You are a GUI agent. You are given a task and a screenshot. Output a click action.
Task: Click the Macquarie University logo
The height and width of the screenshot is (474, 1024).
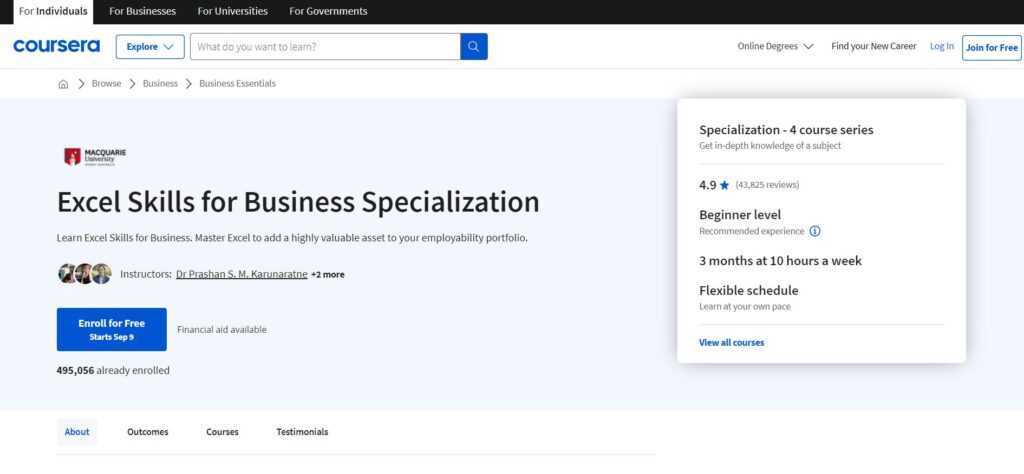(x=95, y=157)
